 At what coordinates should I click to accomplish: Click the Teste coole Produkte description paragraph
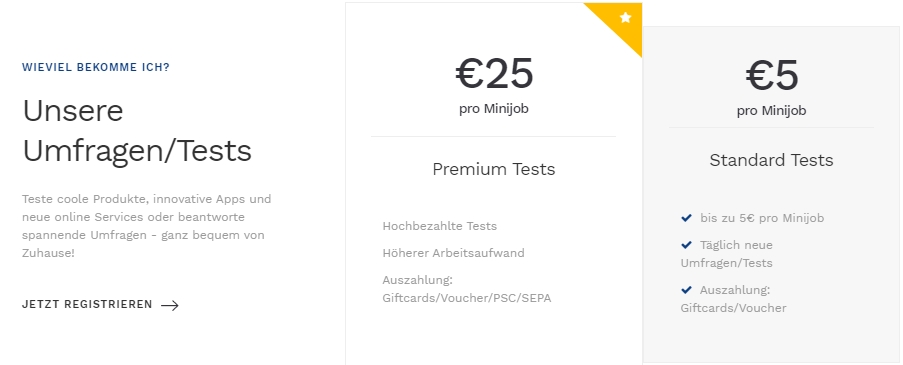click(x=147, y=226)
